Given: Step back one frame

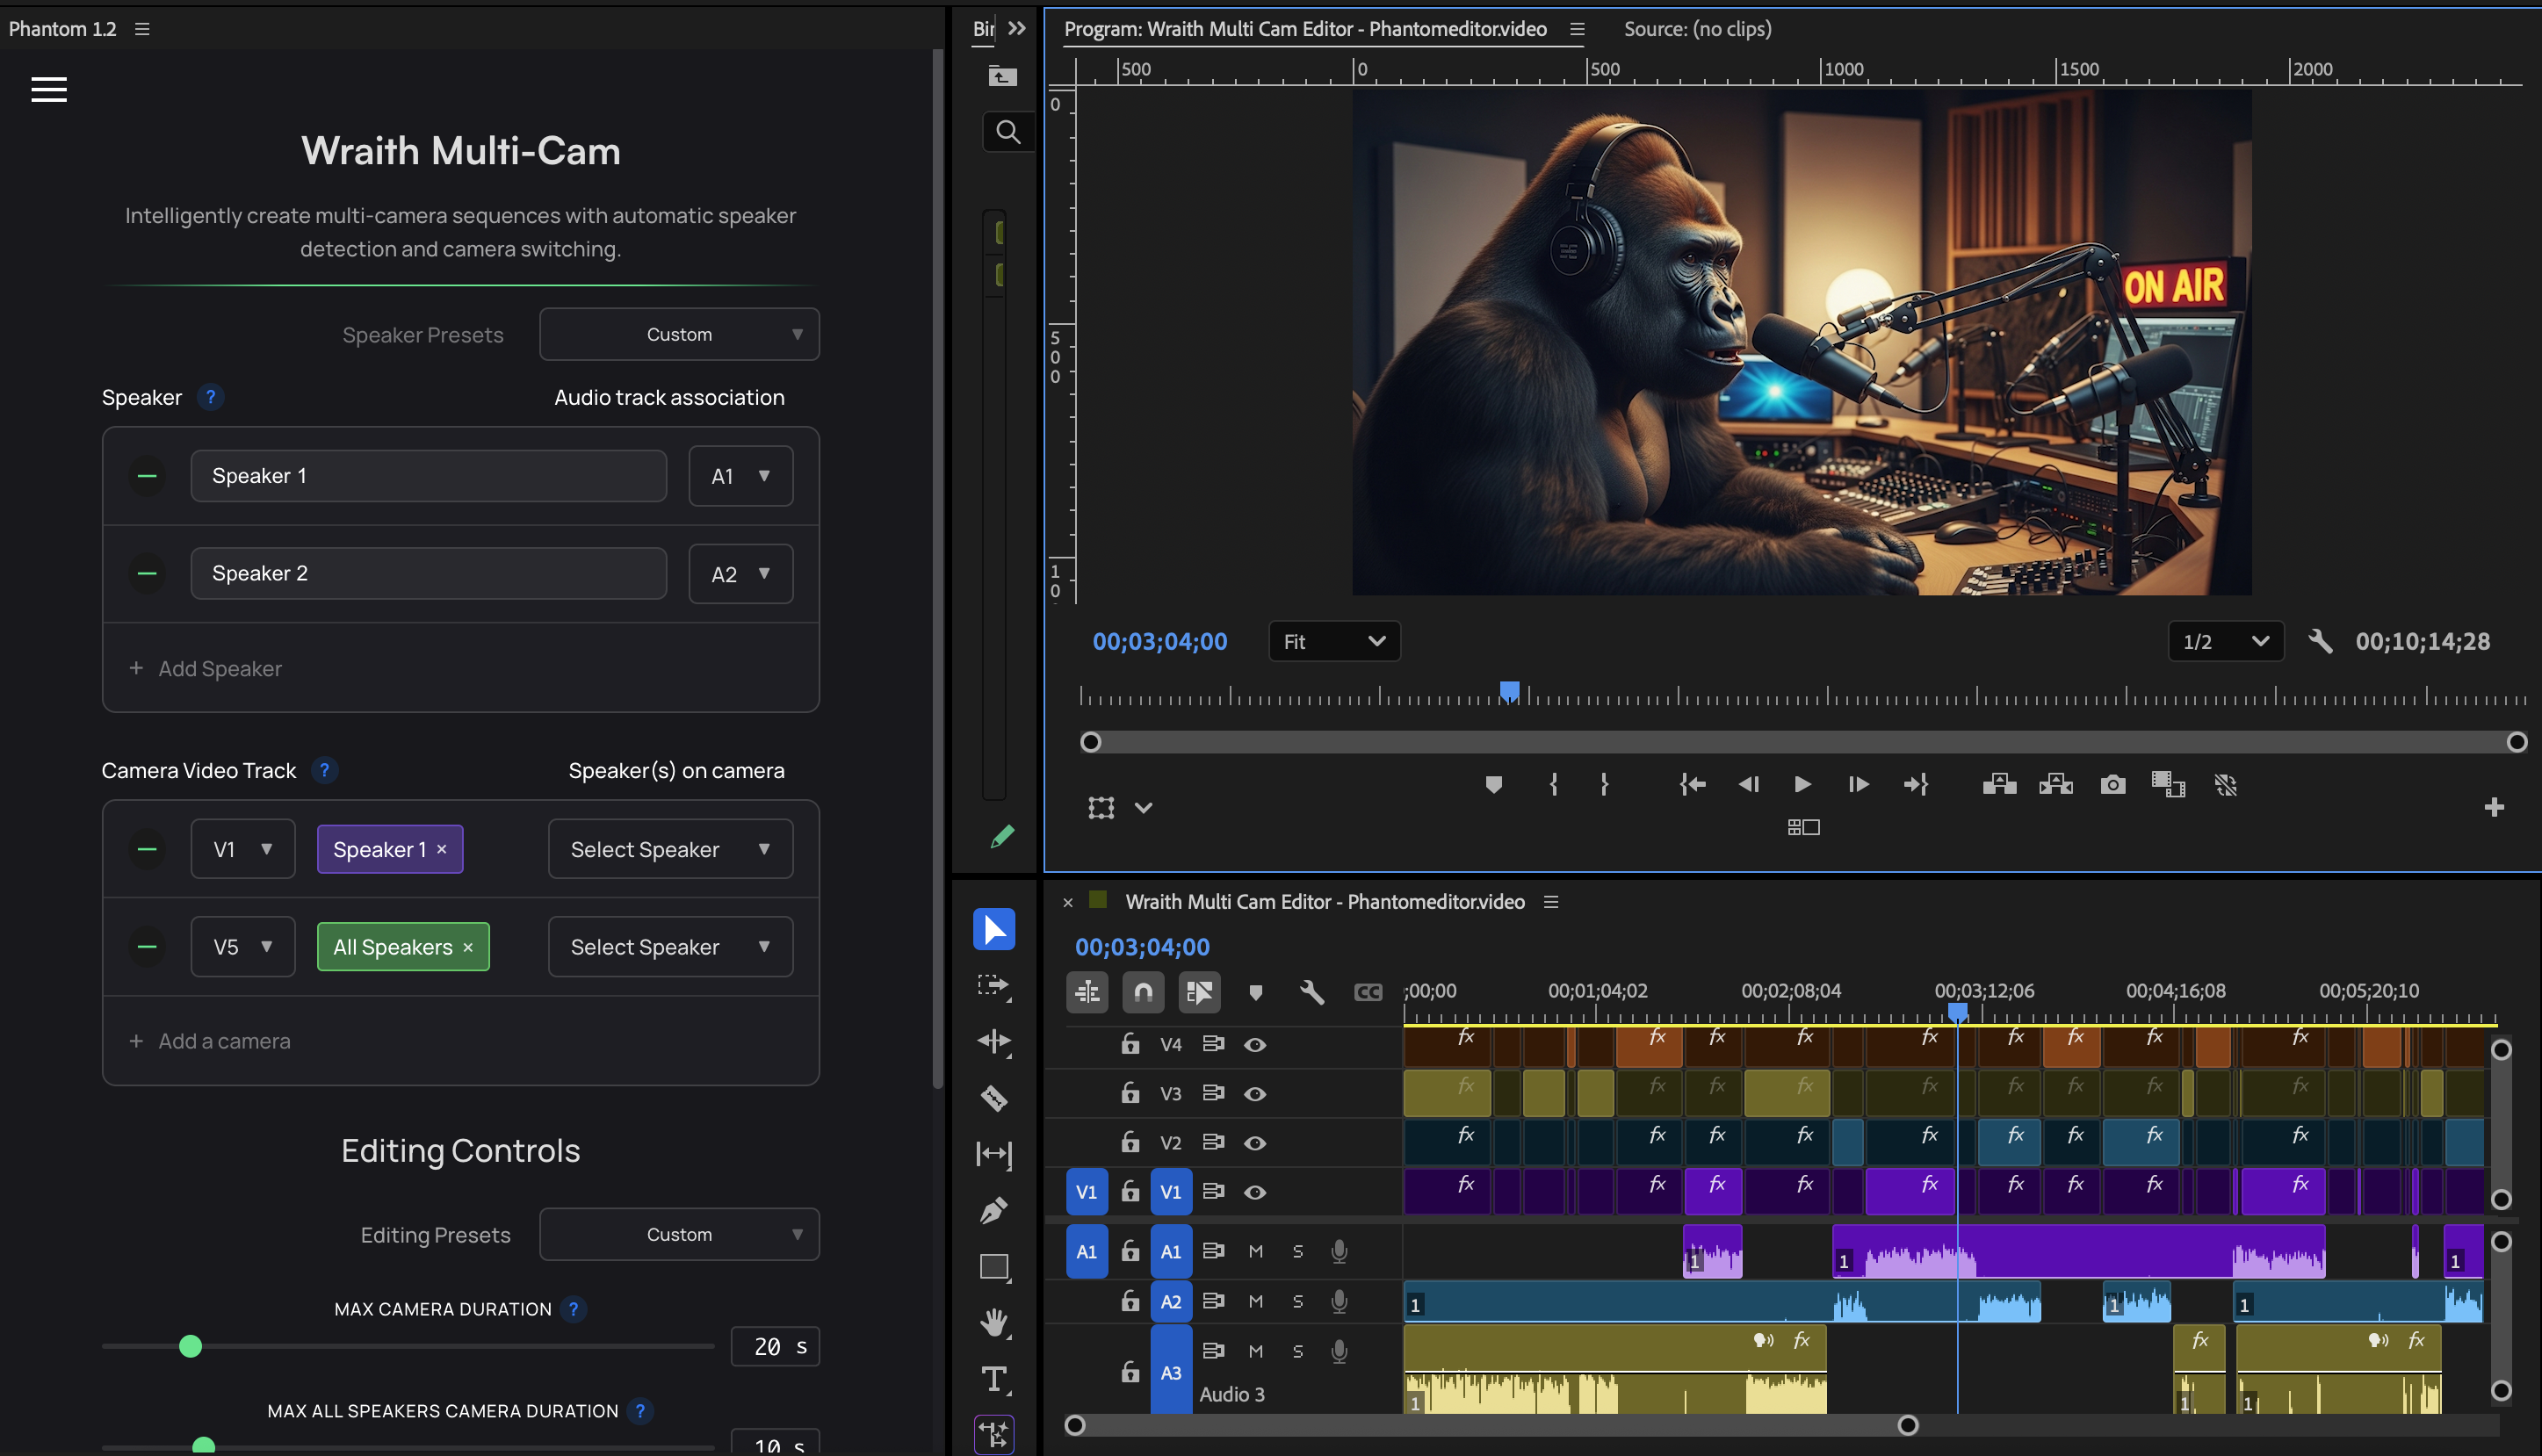Looking at the screenshot, I should point(1748,785).
